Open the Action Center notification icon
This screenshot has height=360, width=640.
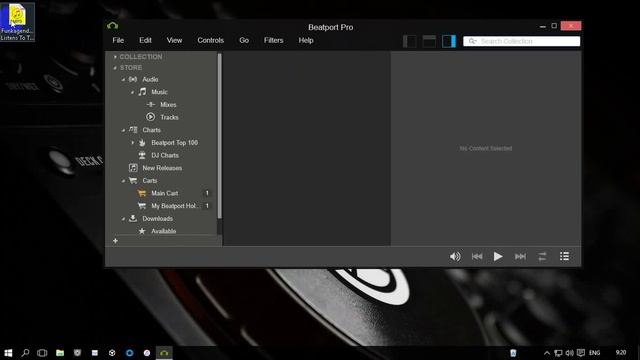point(581,353)
